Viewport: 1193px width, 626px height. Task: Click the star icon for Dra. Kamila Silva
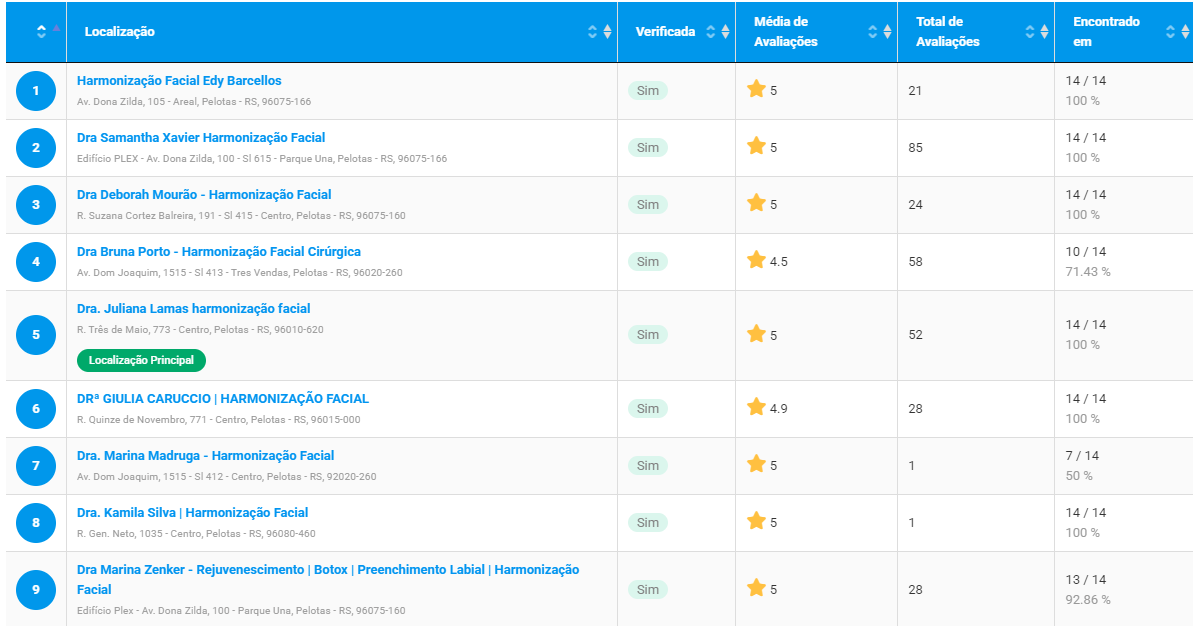pyautogui.click(x=756, y=521)
